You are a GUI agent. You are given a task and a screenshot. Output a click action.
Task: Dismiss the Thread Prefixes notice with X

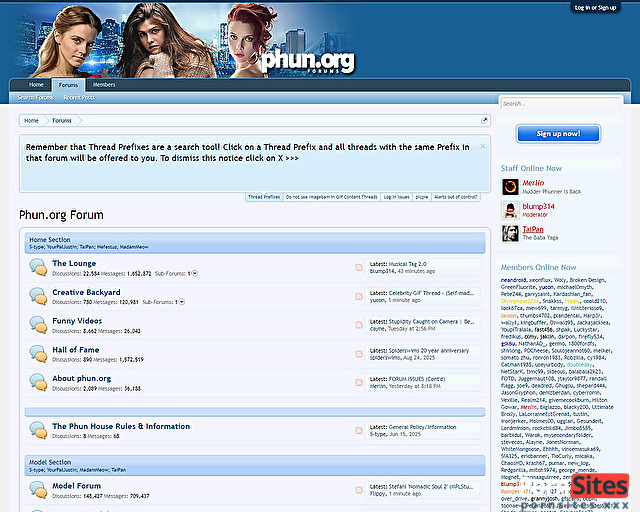coord(482,146)
